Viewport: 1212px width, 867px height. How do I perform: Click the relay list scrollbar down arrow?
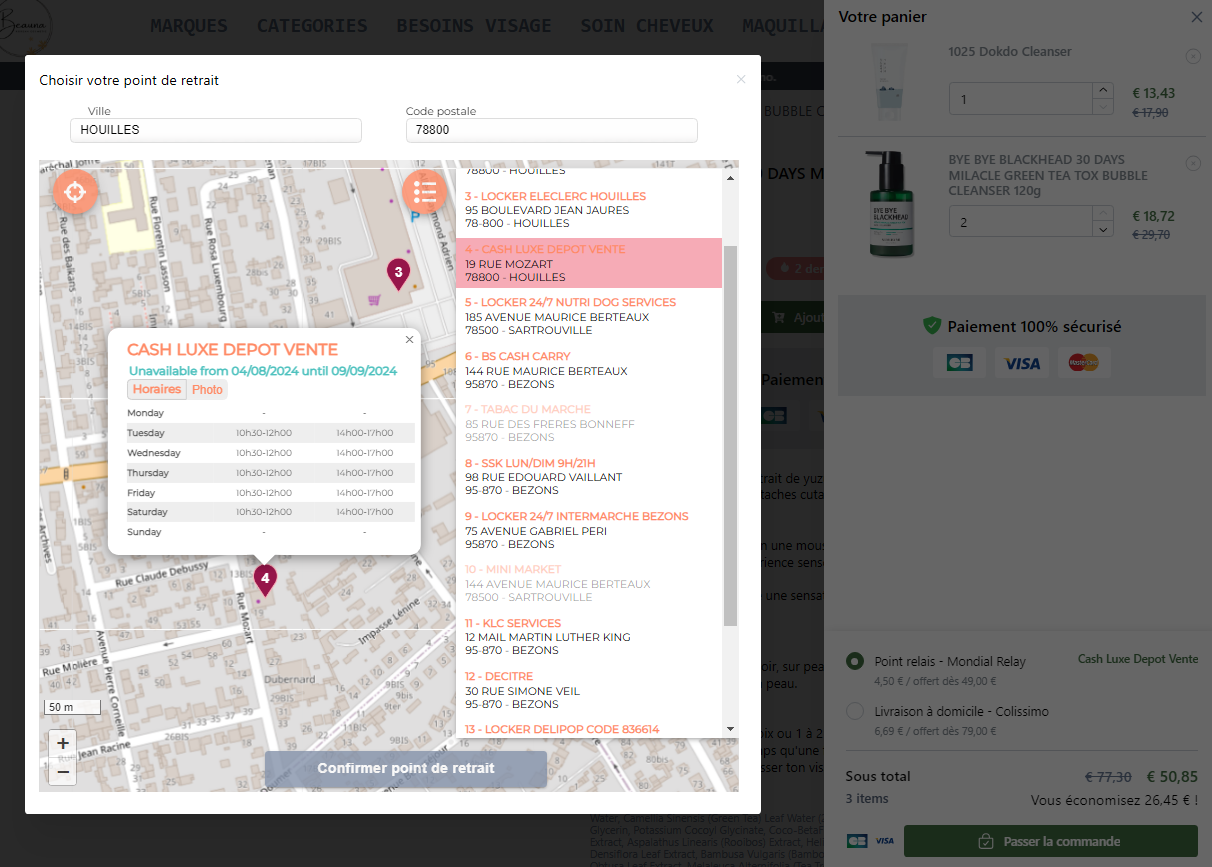tap(730, 729)
